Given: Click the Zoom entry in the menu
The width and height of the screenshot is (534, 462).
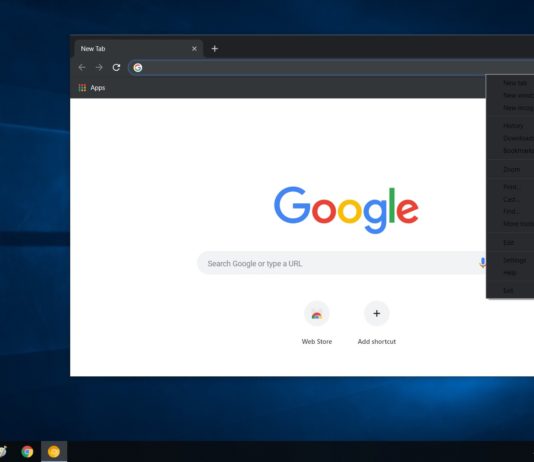Looking at the screenshot, I should [510, 169].
